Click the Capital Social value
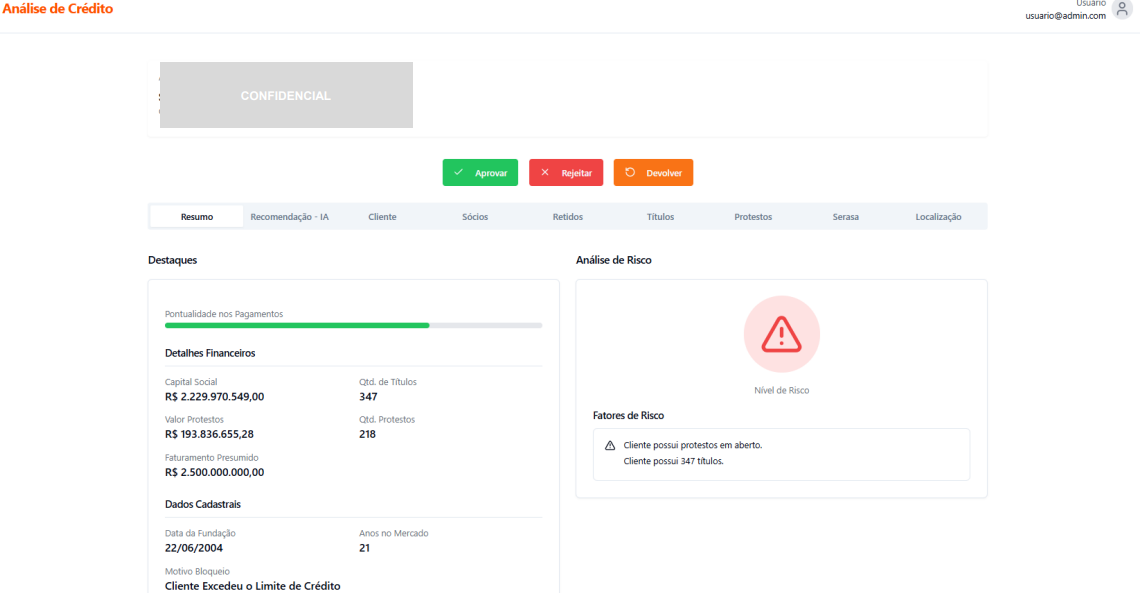Screen dimensions: 1140x593 click(x=214, y=397)
